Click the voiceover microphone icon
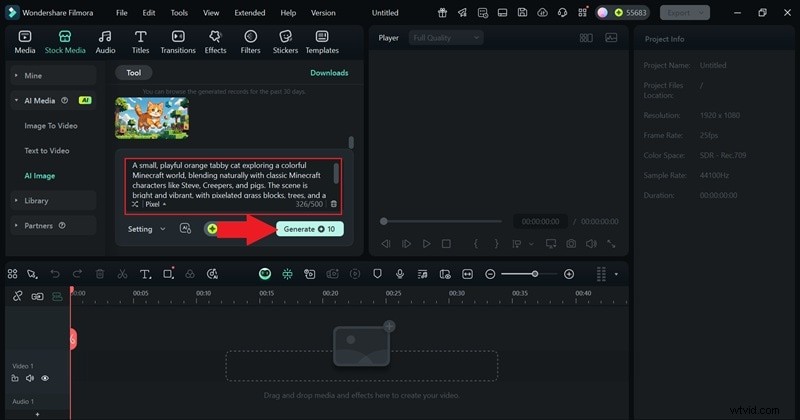The height and width of the screenshot is (420, 800). click(400, 274)
